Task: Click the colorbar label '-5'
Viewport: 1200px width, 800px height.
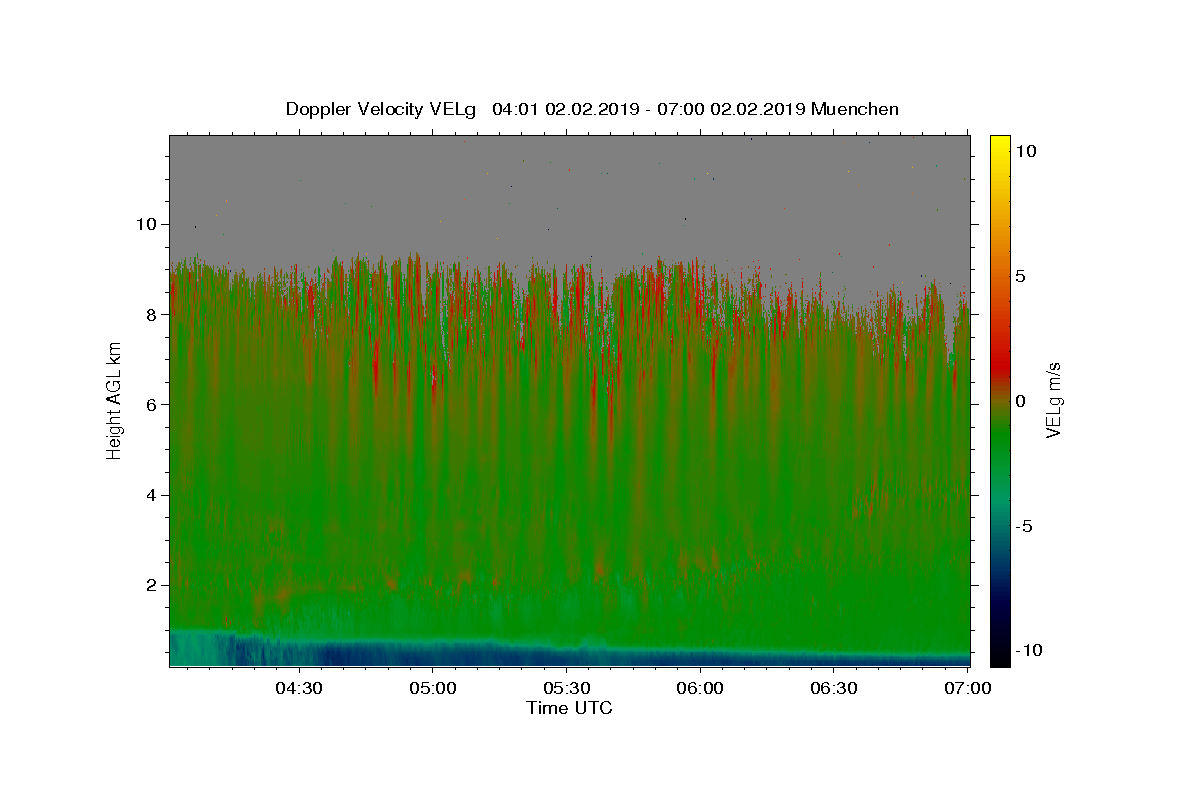Action: point(1022,526)
